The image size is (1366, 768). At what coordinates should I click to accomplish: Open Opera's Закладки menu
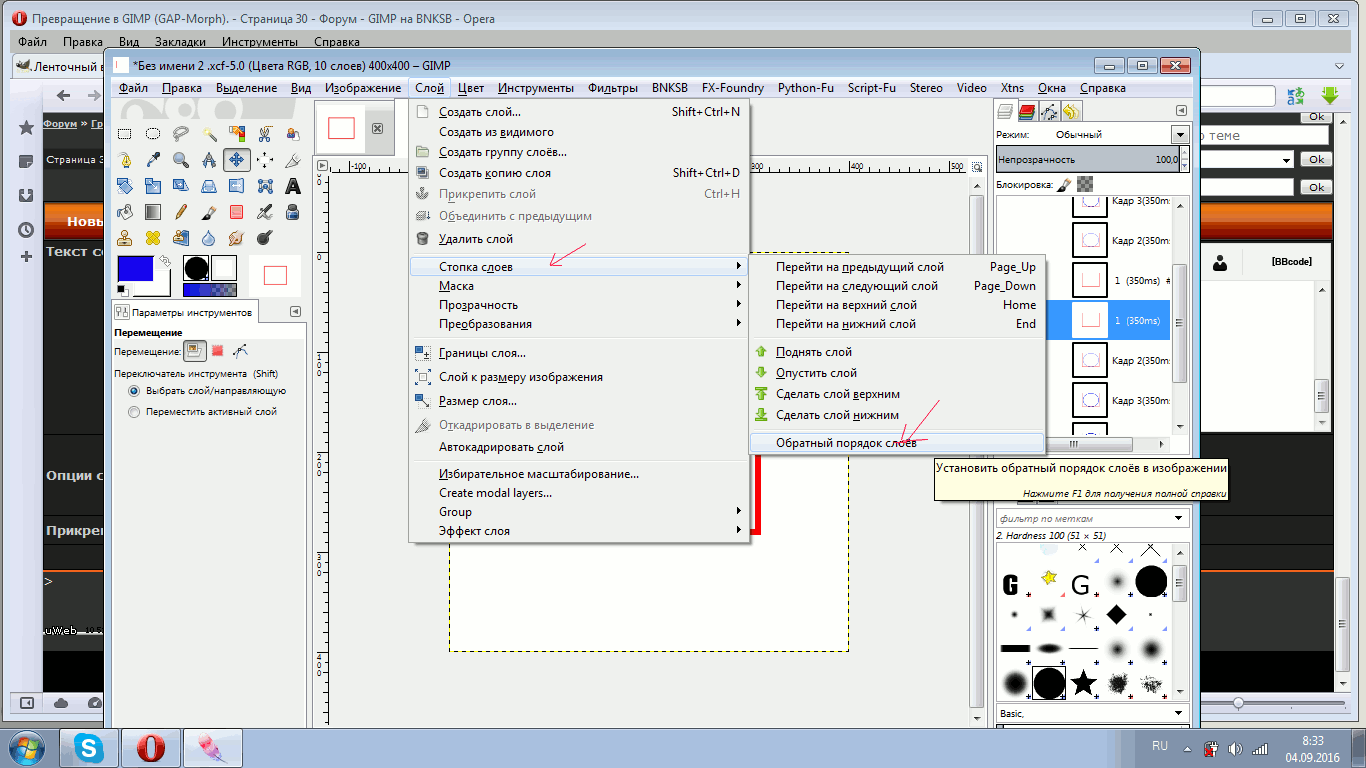[180, 42]
